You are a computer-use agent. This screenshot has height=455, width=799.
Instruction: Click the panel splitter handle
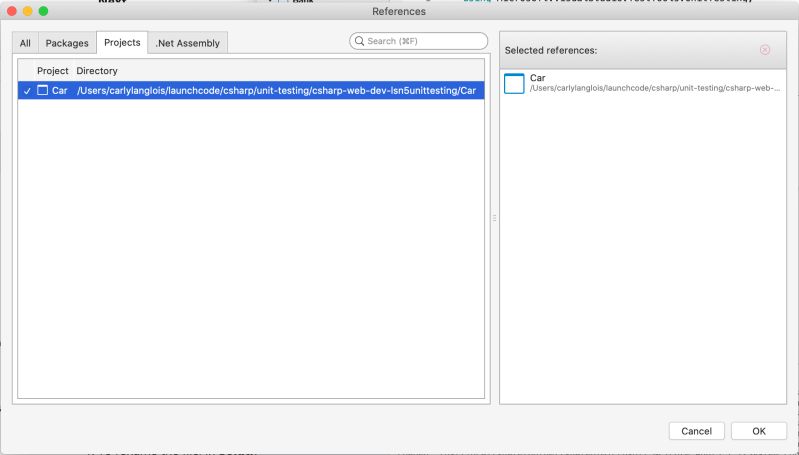494,218
